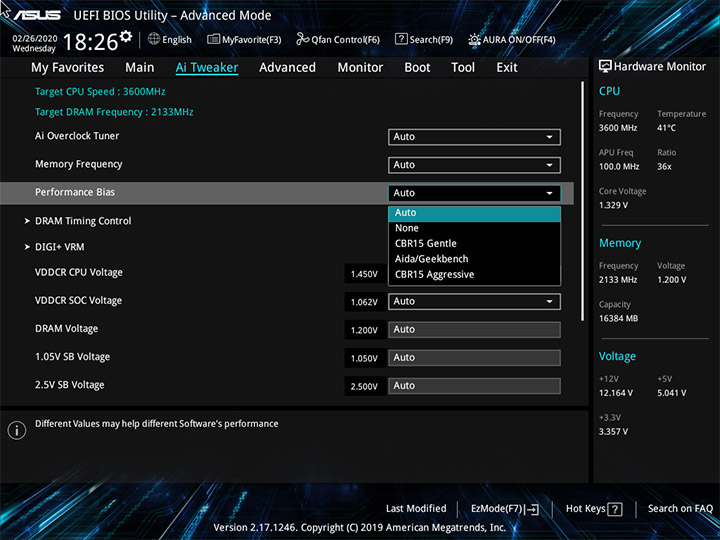Click the 12.164 V reading
Image resolution: width=720 pixels, height=540 pixels.
(x=615, y=393)
